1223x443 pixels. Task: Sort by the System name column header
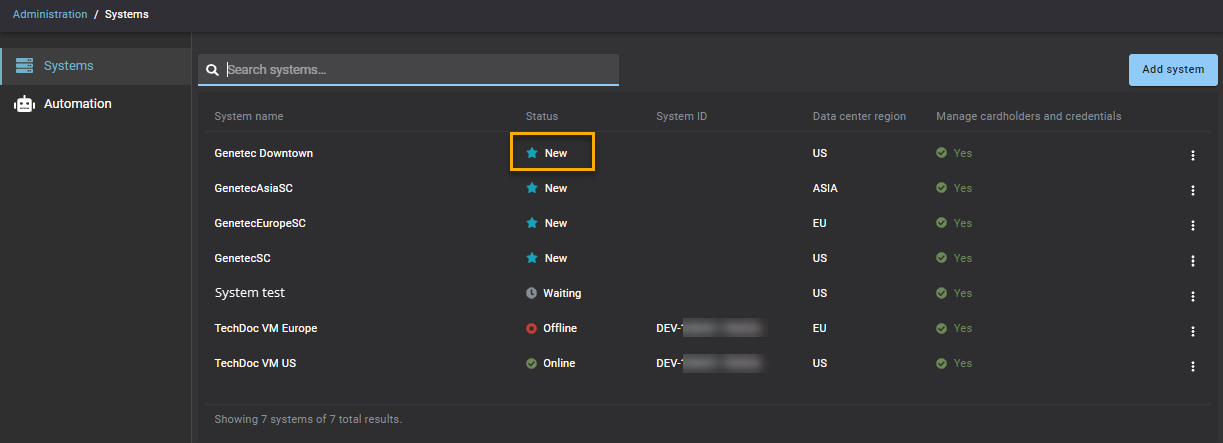[x=248, y=116]
